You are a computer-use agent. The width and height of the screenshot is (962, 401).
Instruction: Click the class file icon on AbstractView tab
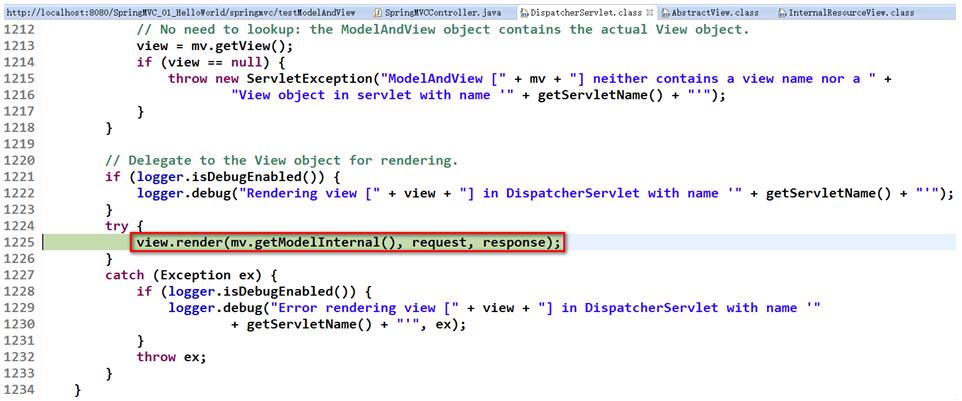coord(665,13)
